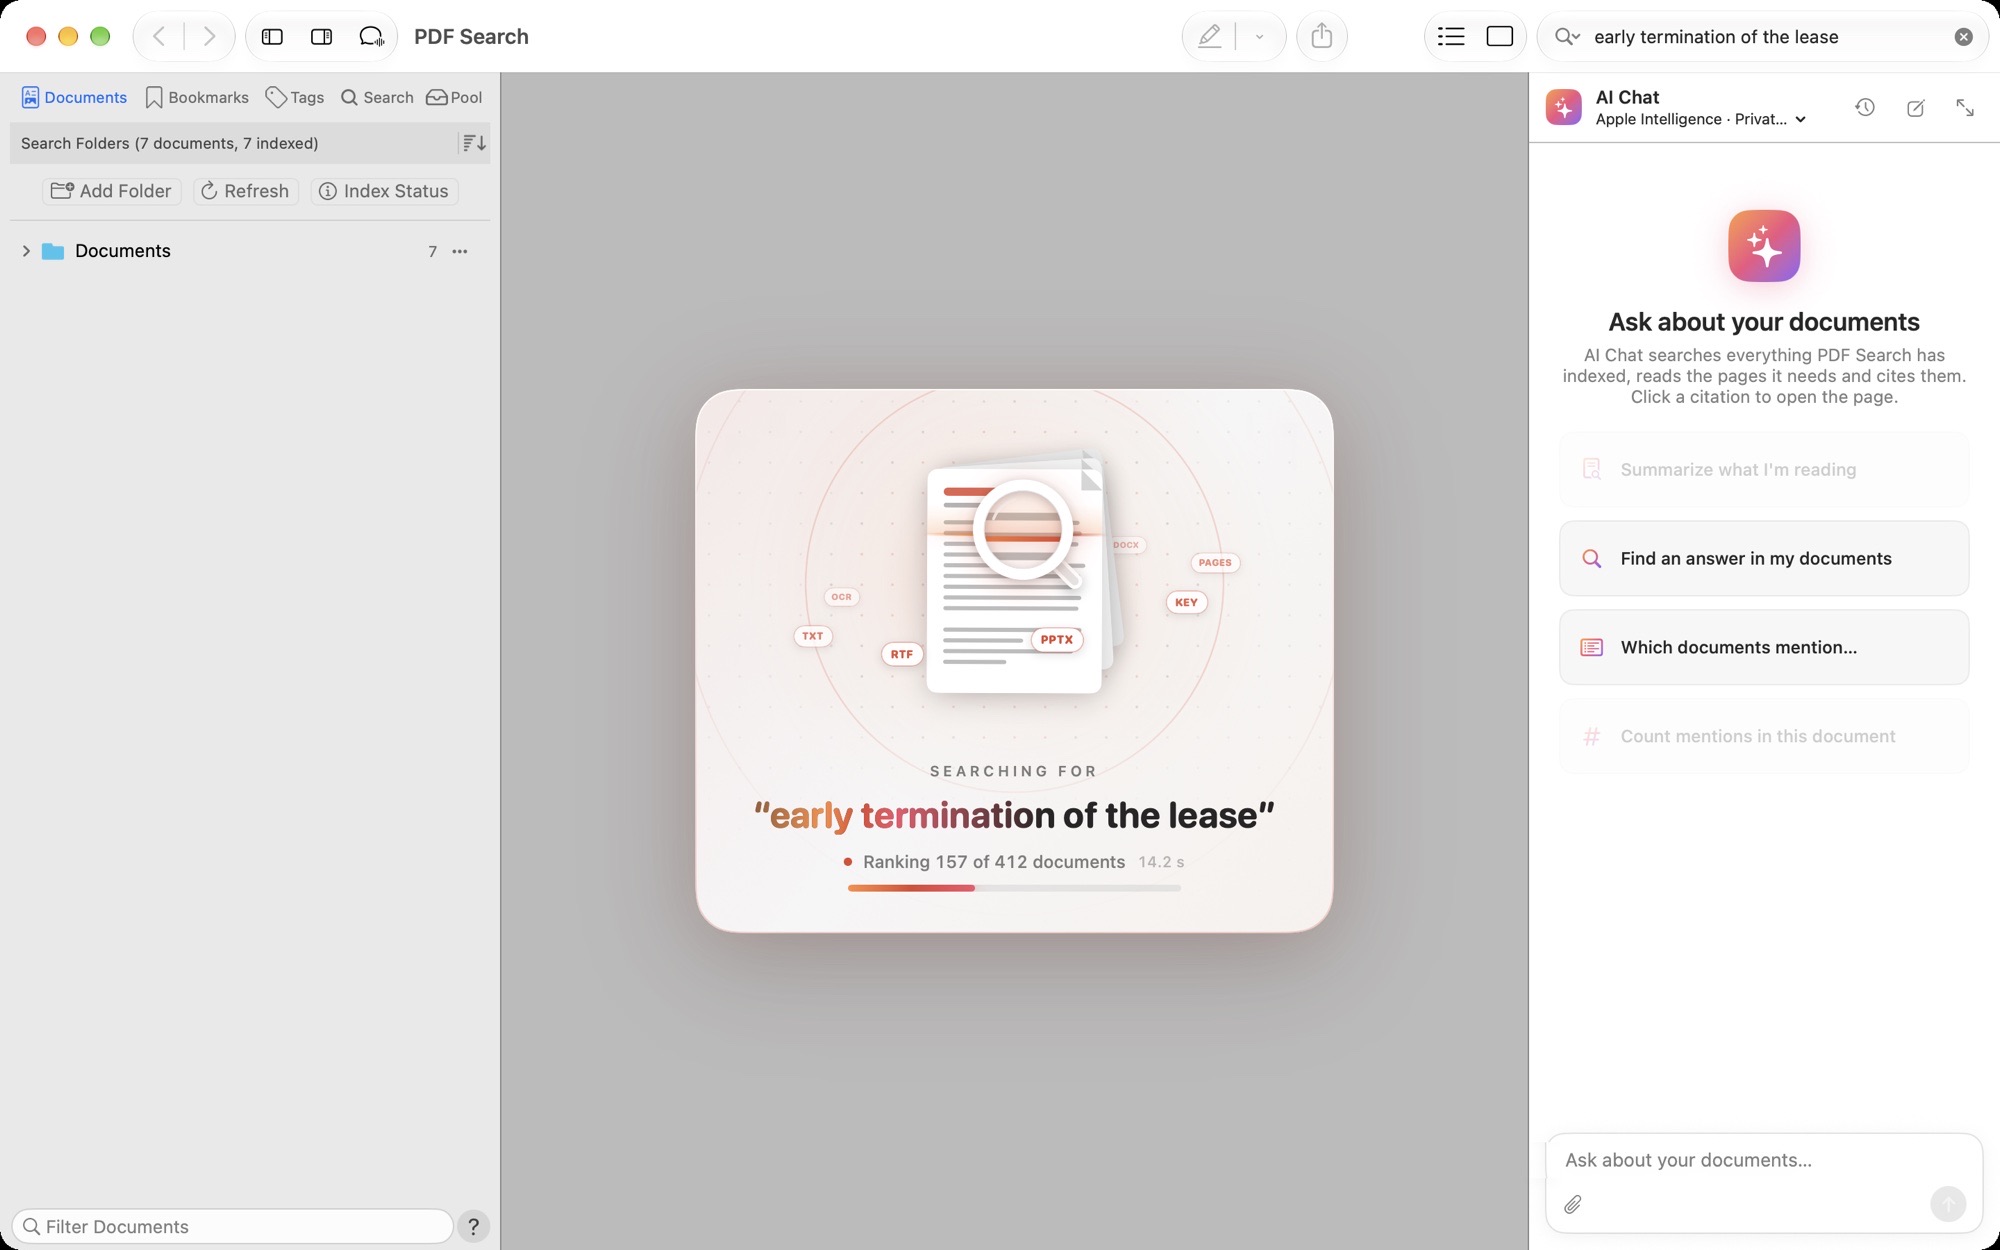Open the Tags tab
Screen dimensions: 2000x1250
click(x=295, y=97)
